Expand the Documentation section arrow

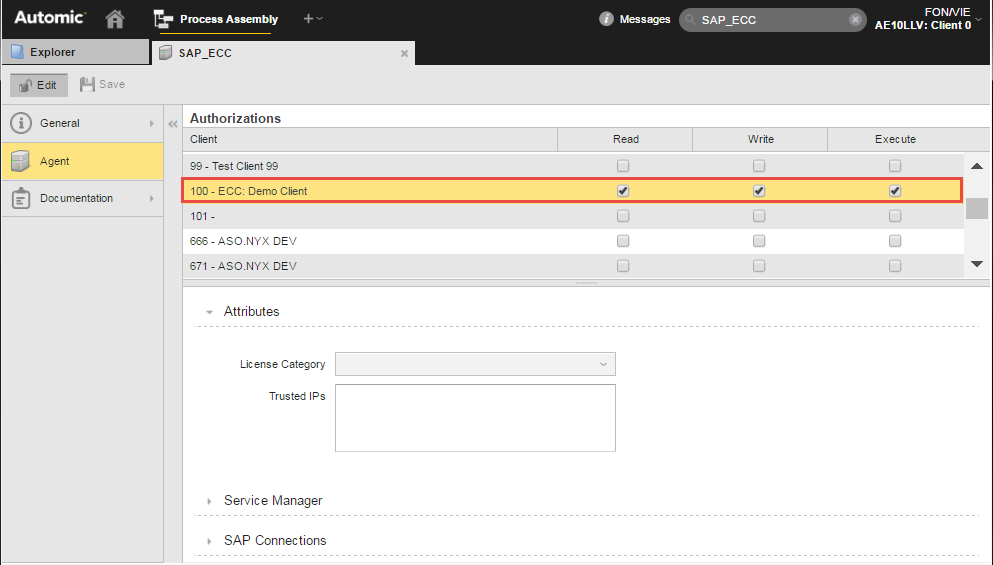click(151, 198)
